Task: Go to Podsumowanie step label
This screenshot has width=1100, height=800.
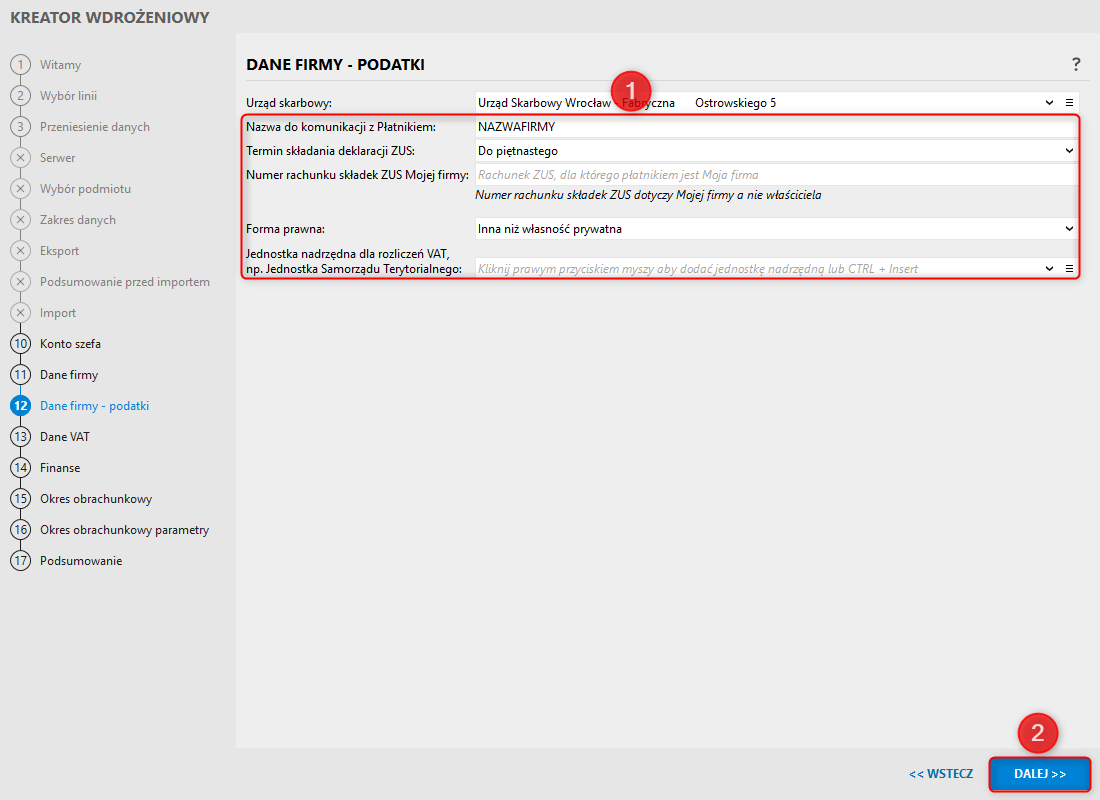Action: tap(81, 561)
